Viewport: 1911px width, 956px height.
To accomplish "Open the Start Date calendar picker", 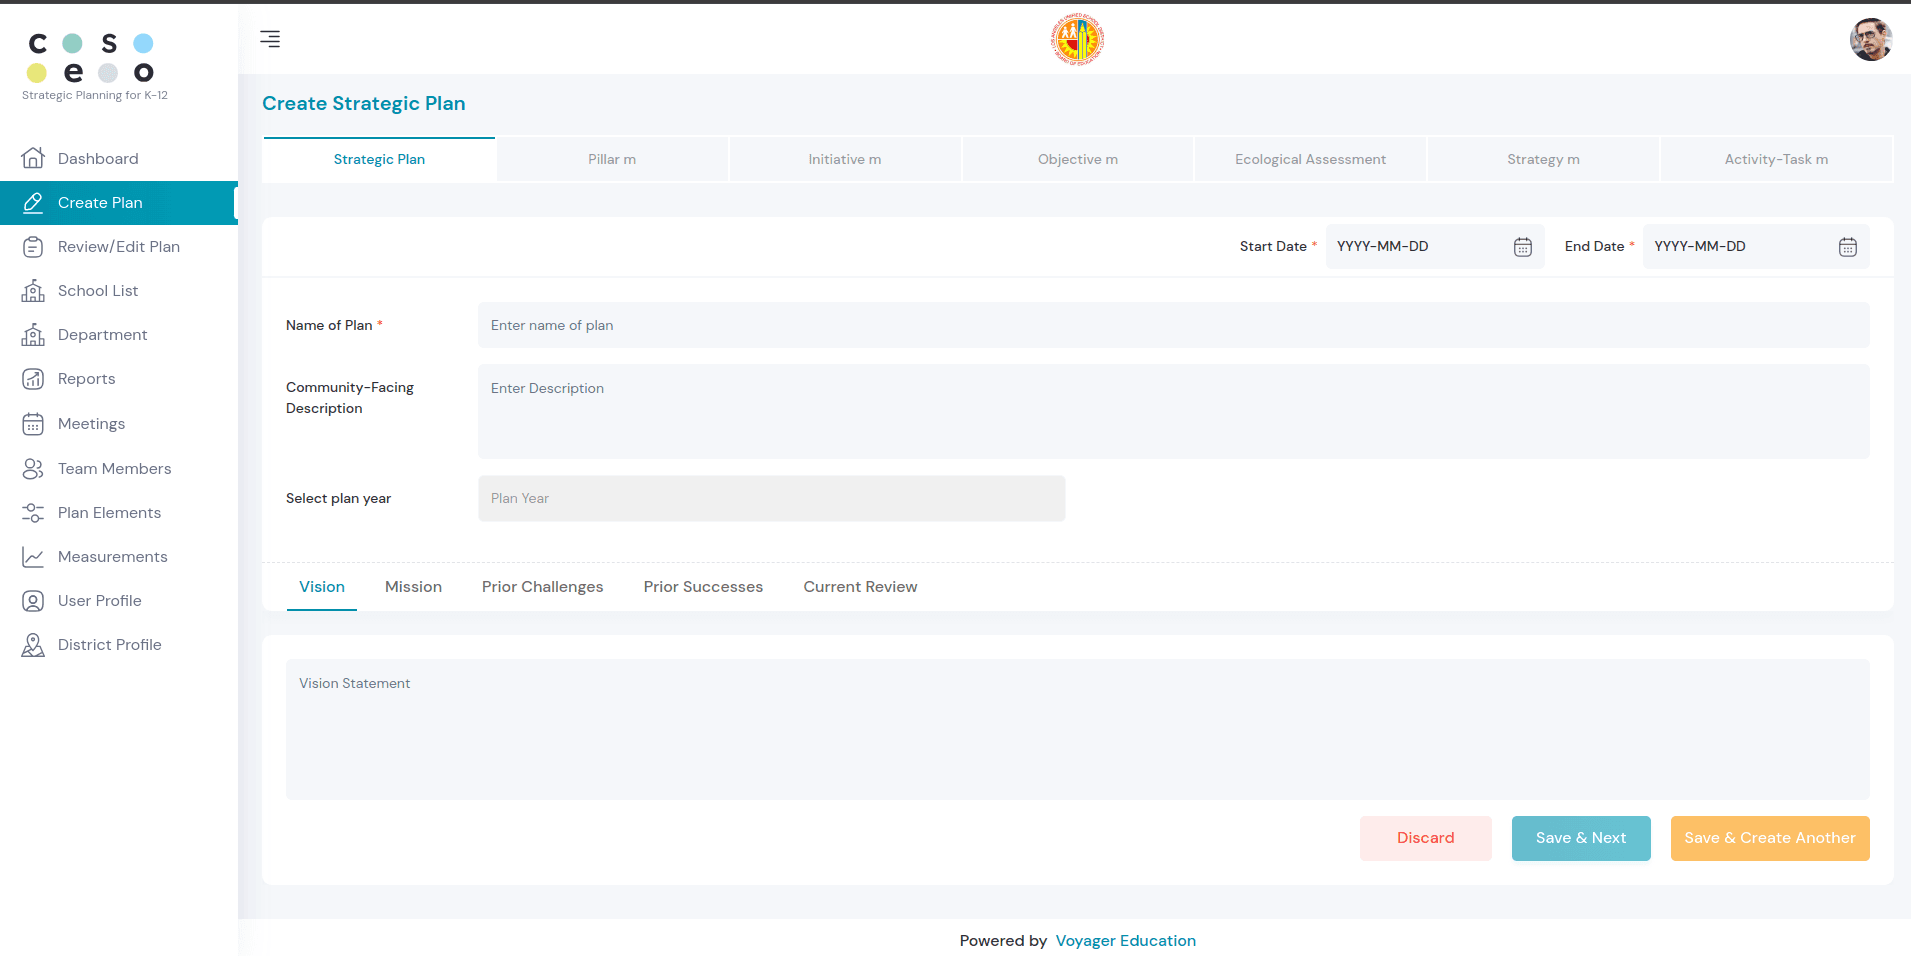I will pos(1521,246).
